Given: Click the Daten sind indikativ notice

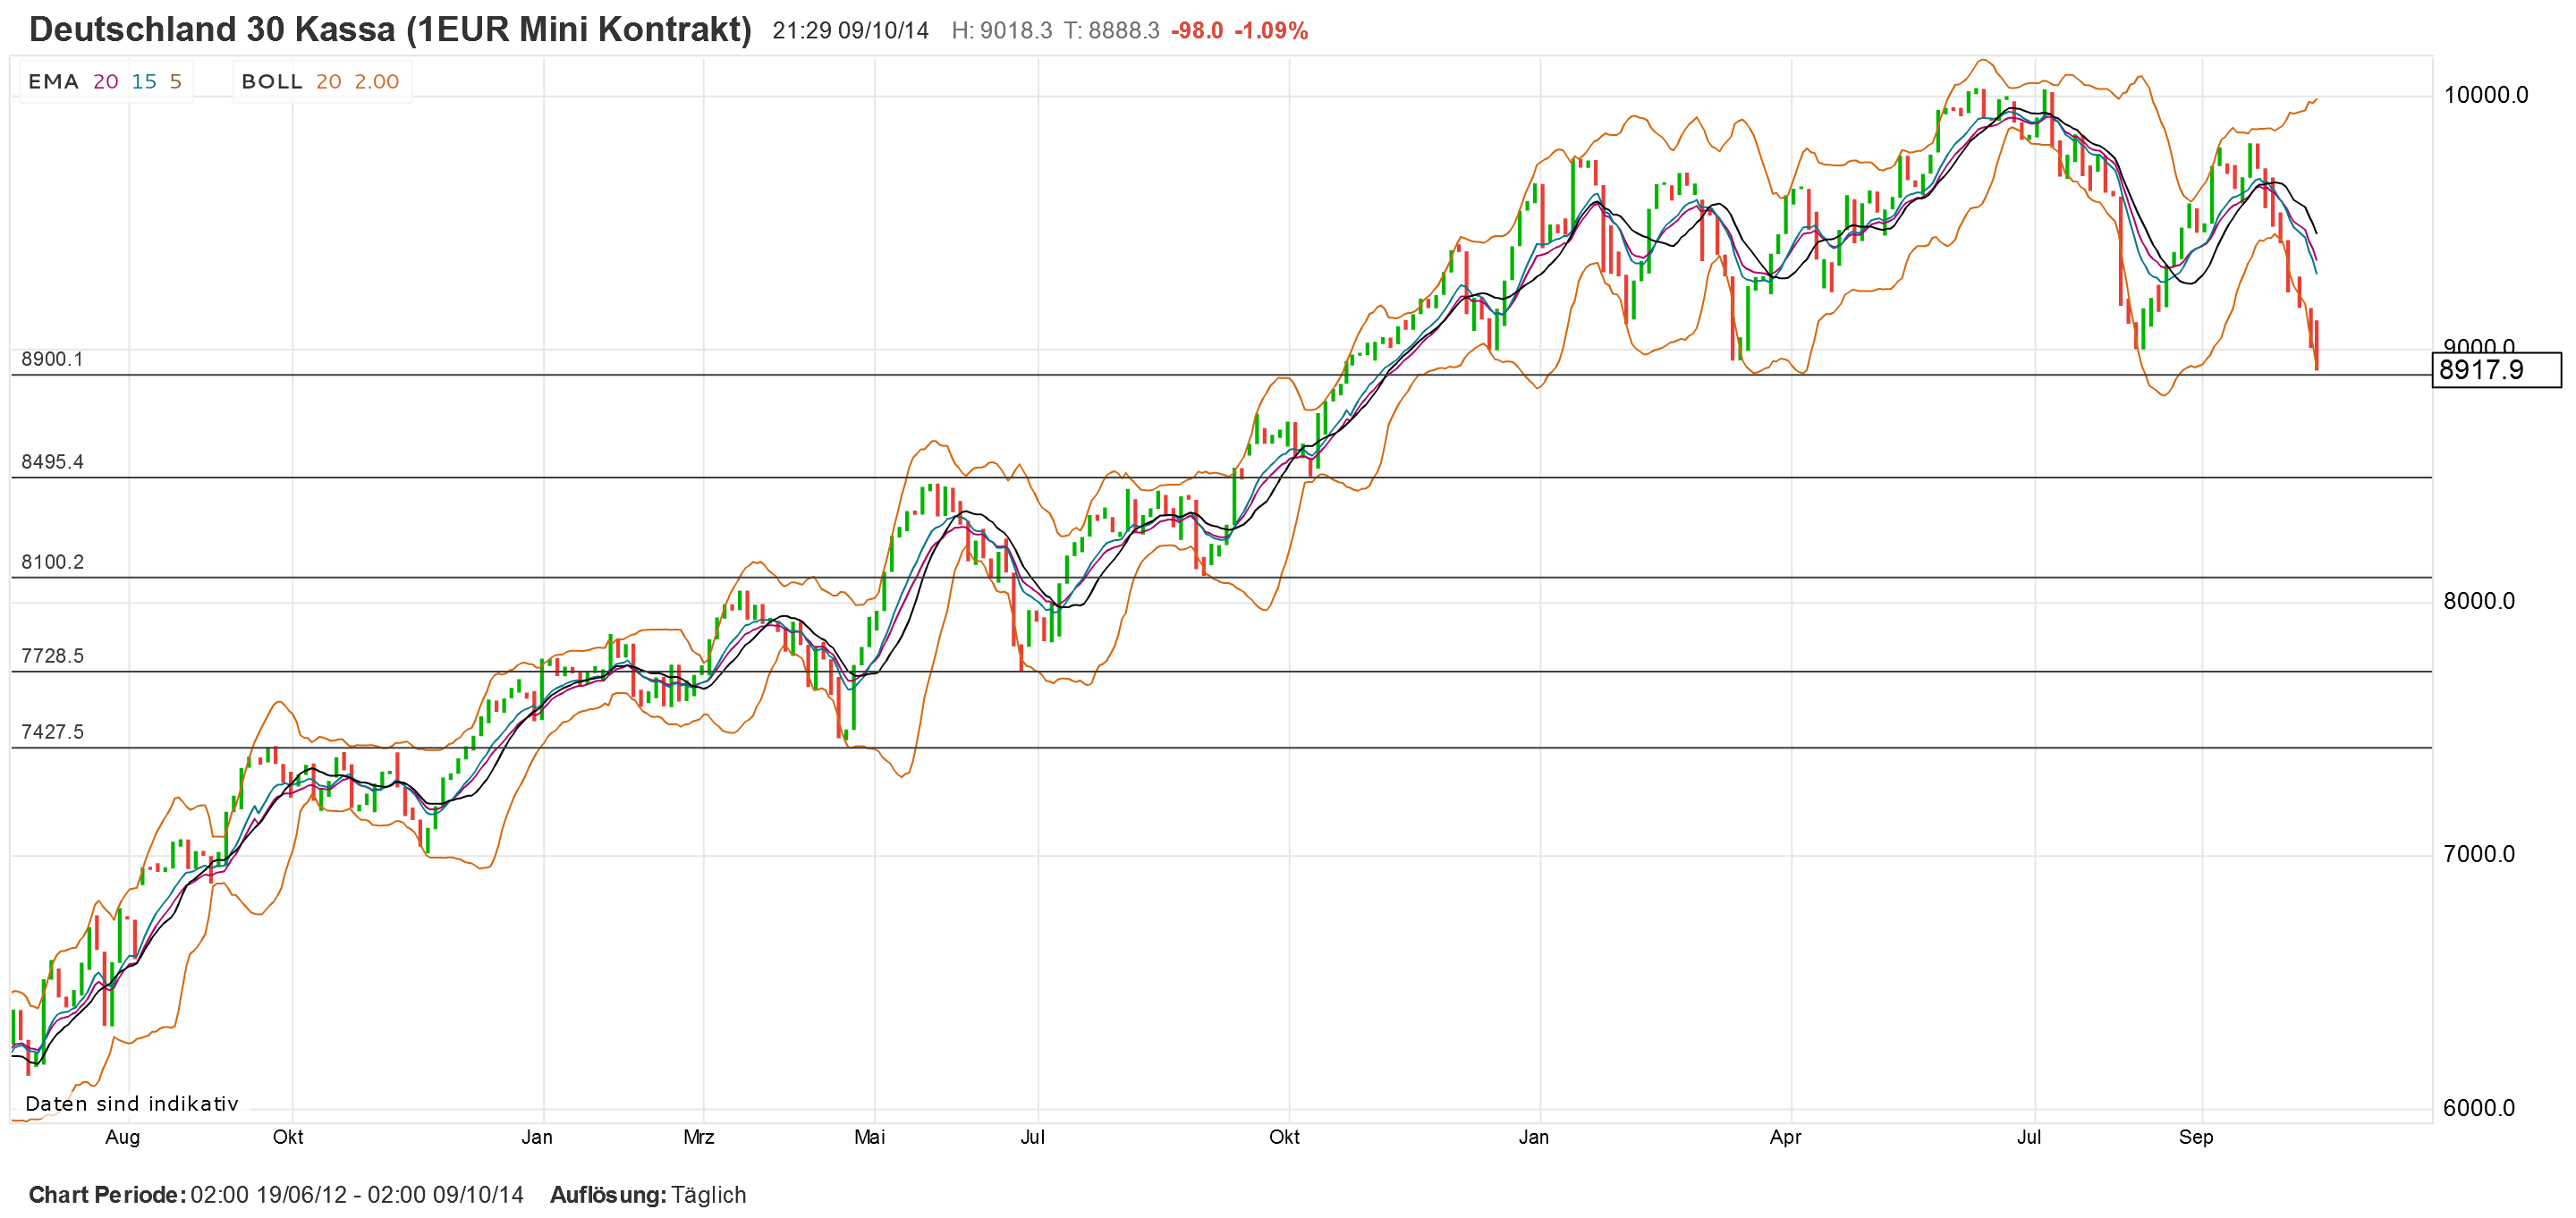Looking at the screenshot, I should (131, 1104).
